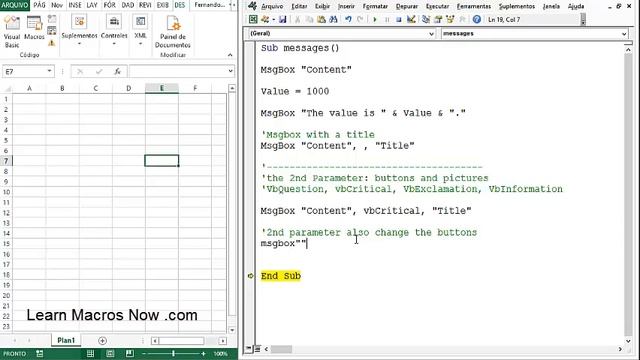Click the Copy icon in VBA toolbar
This screenshot has width=640, height=360.
309,19
